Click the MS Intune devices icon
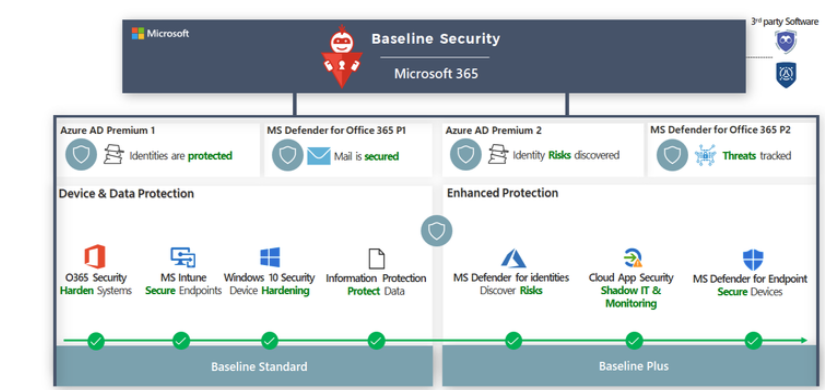834x390 pixels. 183,257
